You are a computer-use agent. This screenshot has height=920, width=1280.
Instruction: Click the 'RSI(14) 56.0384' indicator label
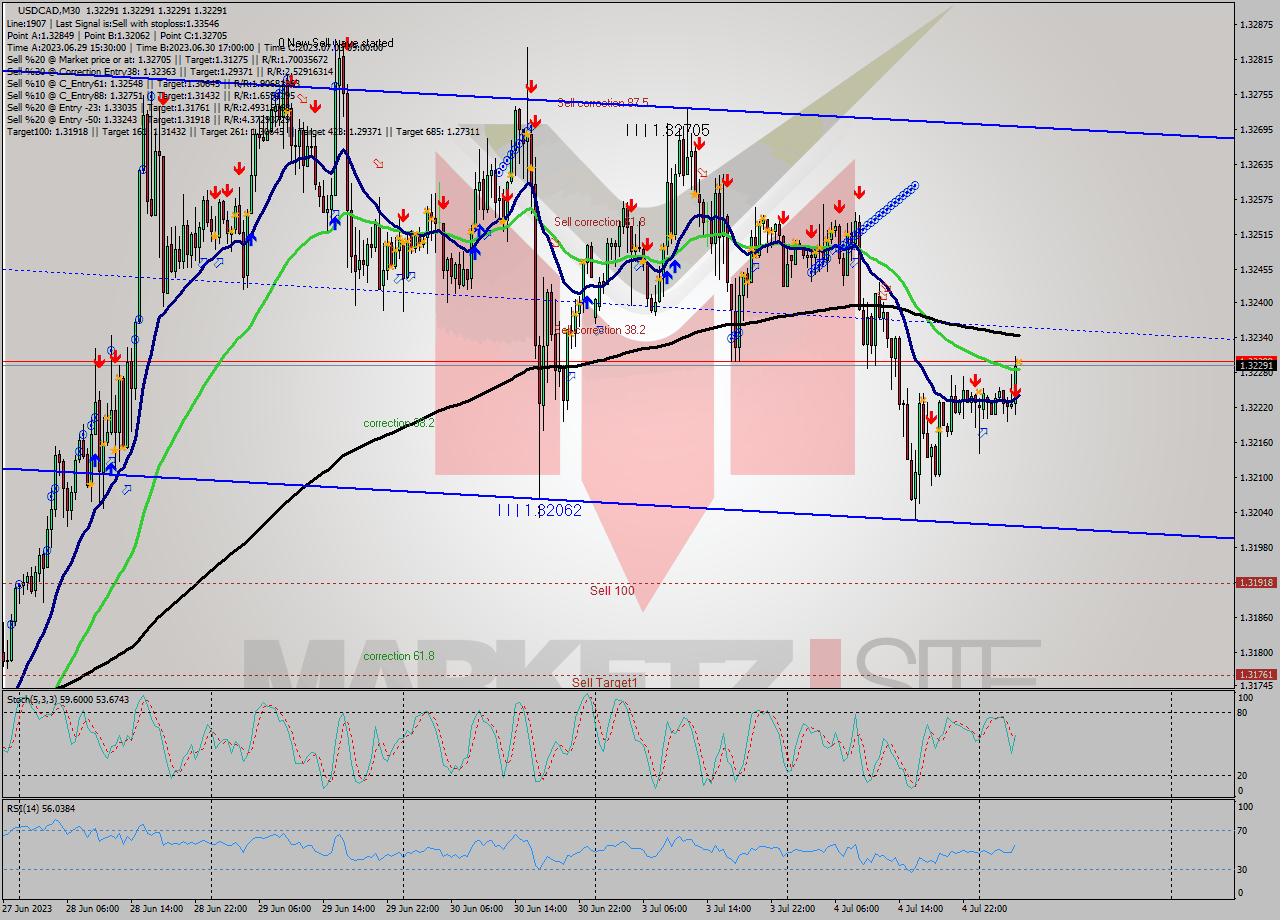tap(41, 808)
